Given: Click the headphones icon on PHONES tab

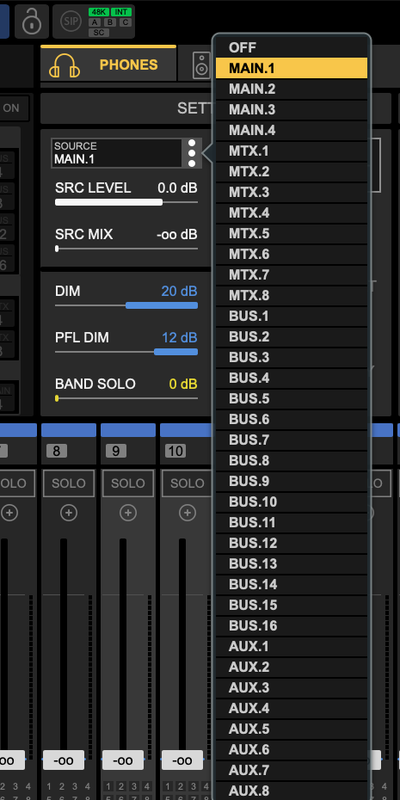Looking at the screenshot, I should click(64, 65).
